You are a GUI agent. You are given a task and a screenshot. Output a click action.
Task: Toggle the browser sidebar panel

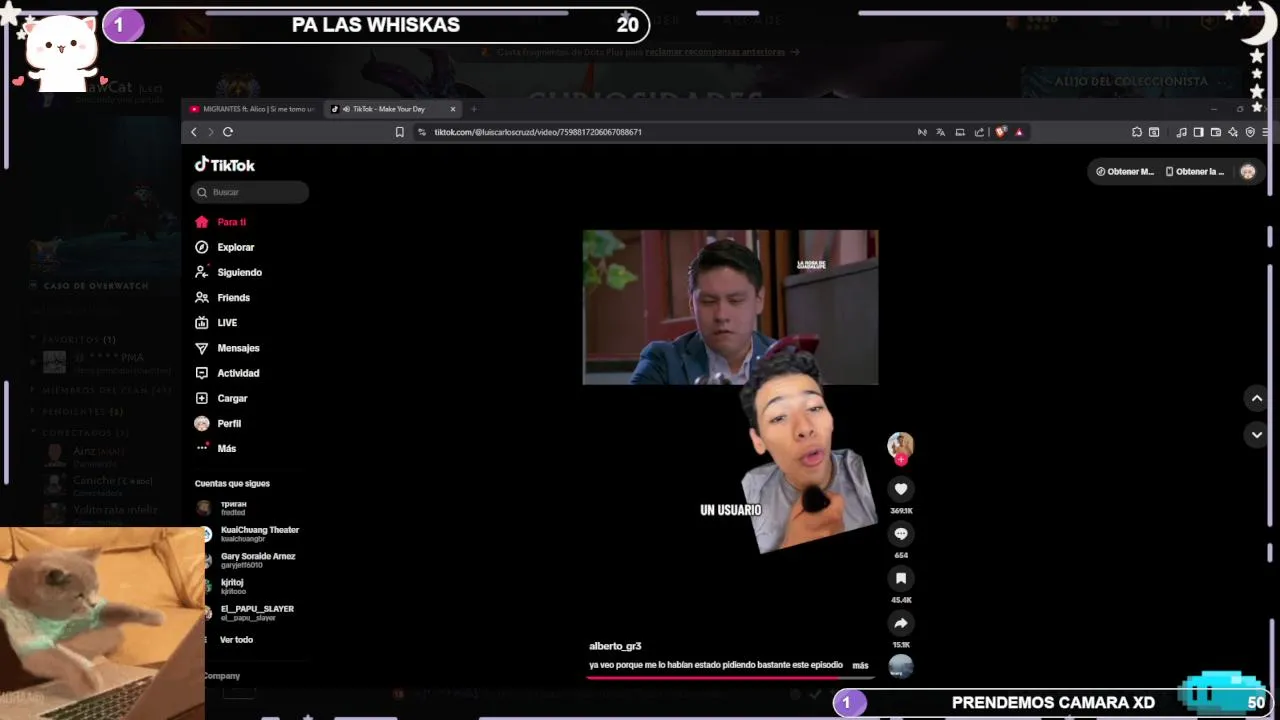point(1198,132)
